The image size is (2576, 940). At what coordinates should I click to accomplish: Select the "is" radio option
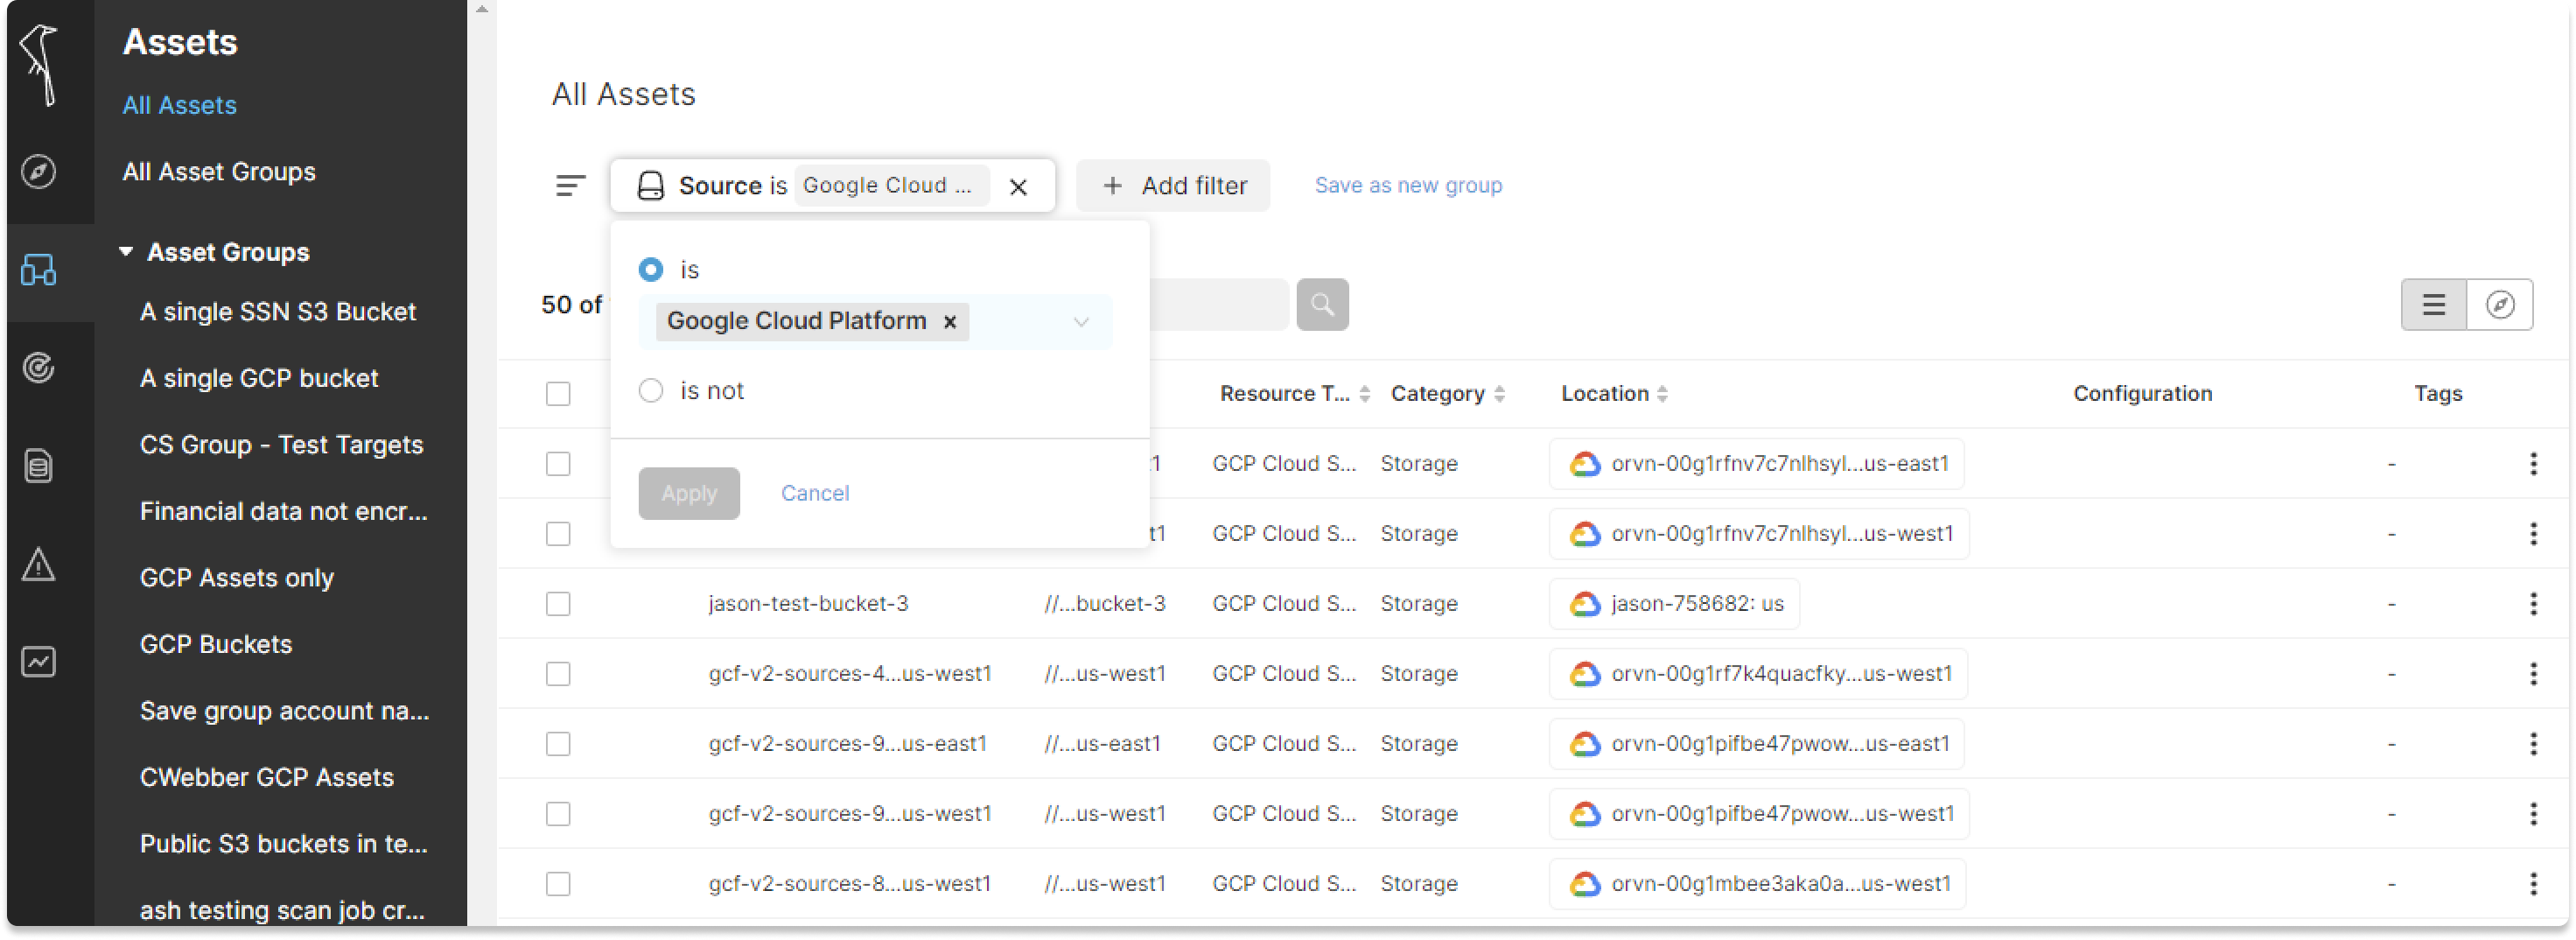click(x=651, y=270)
